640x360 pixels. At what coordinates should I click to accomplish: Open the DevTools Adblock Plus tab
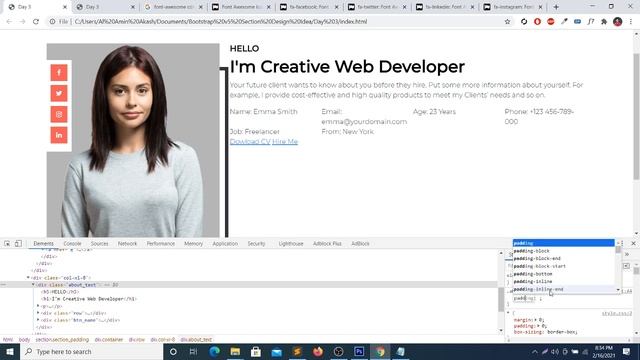(327, 244)
